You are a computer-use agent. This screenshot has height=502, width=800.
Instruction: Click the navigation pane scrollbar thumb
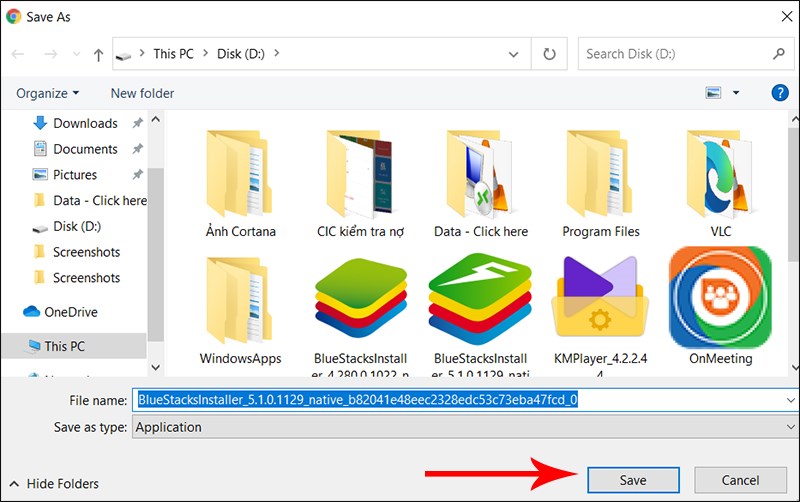[156, 254]
